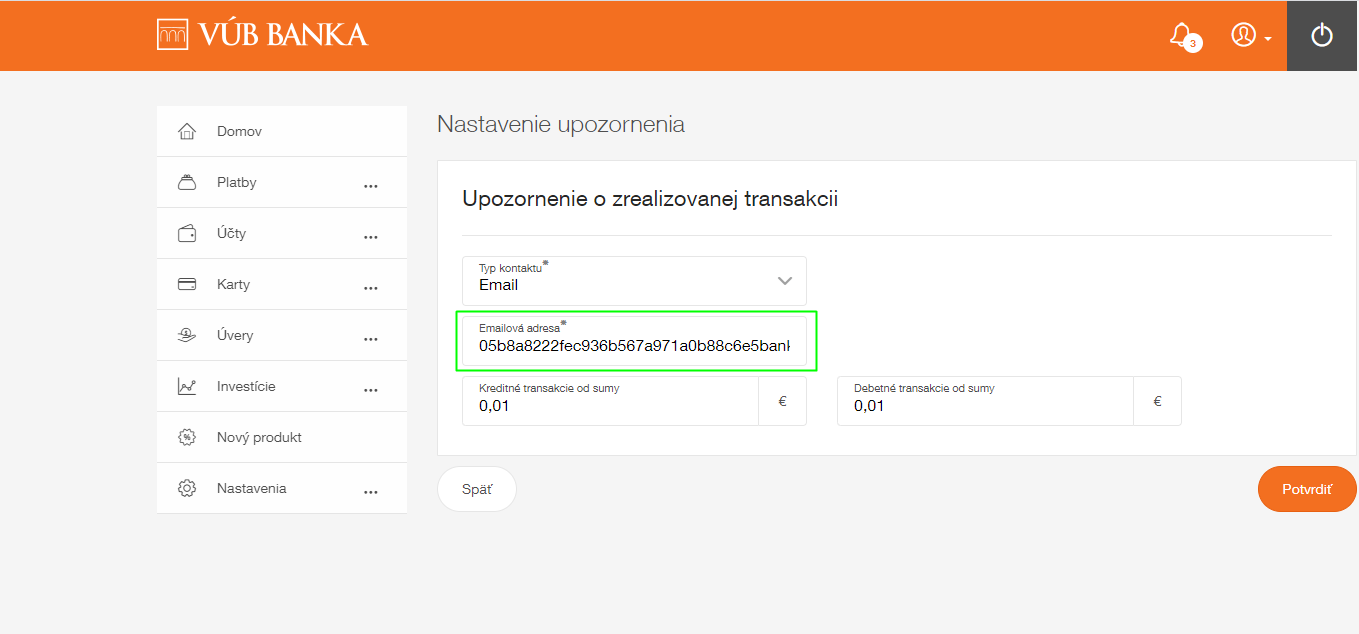Click the Účty wallet icon
The image size is (1359, 634).
(187, 234)
